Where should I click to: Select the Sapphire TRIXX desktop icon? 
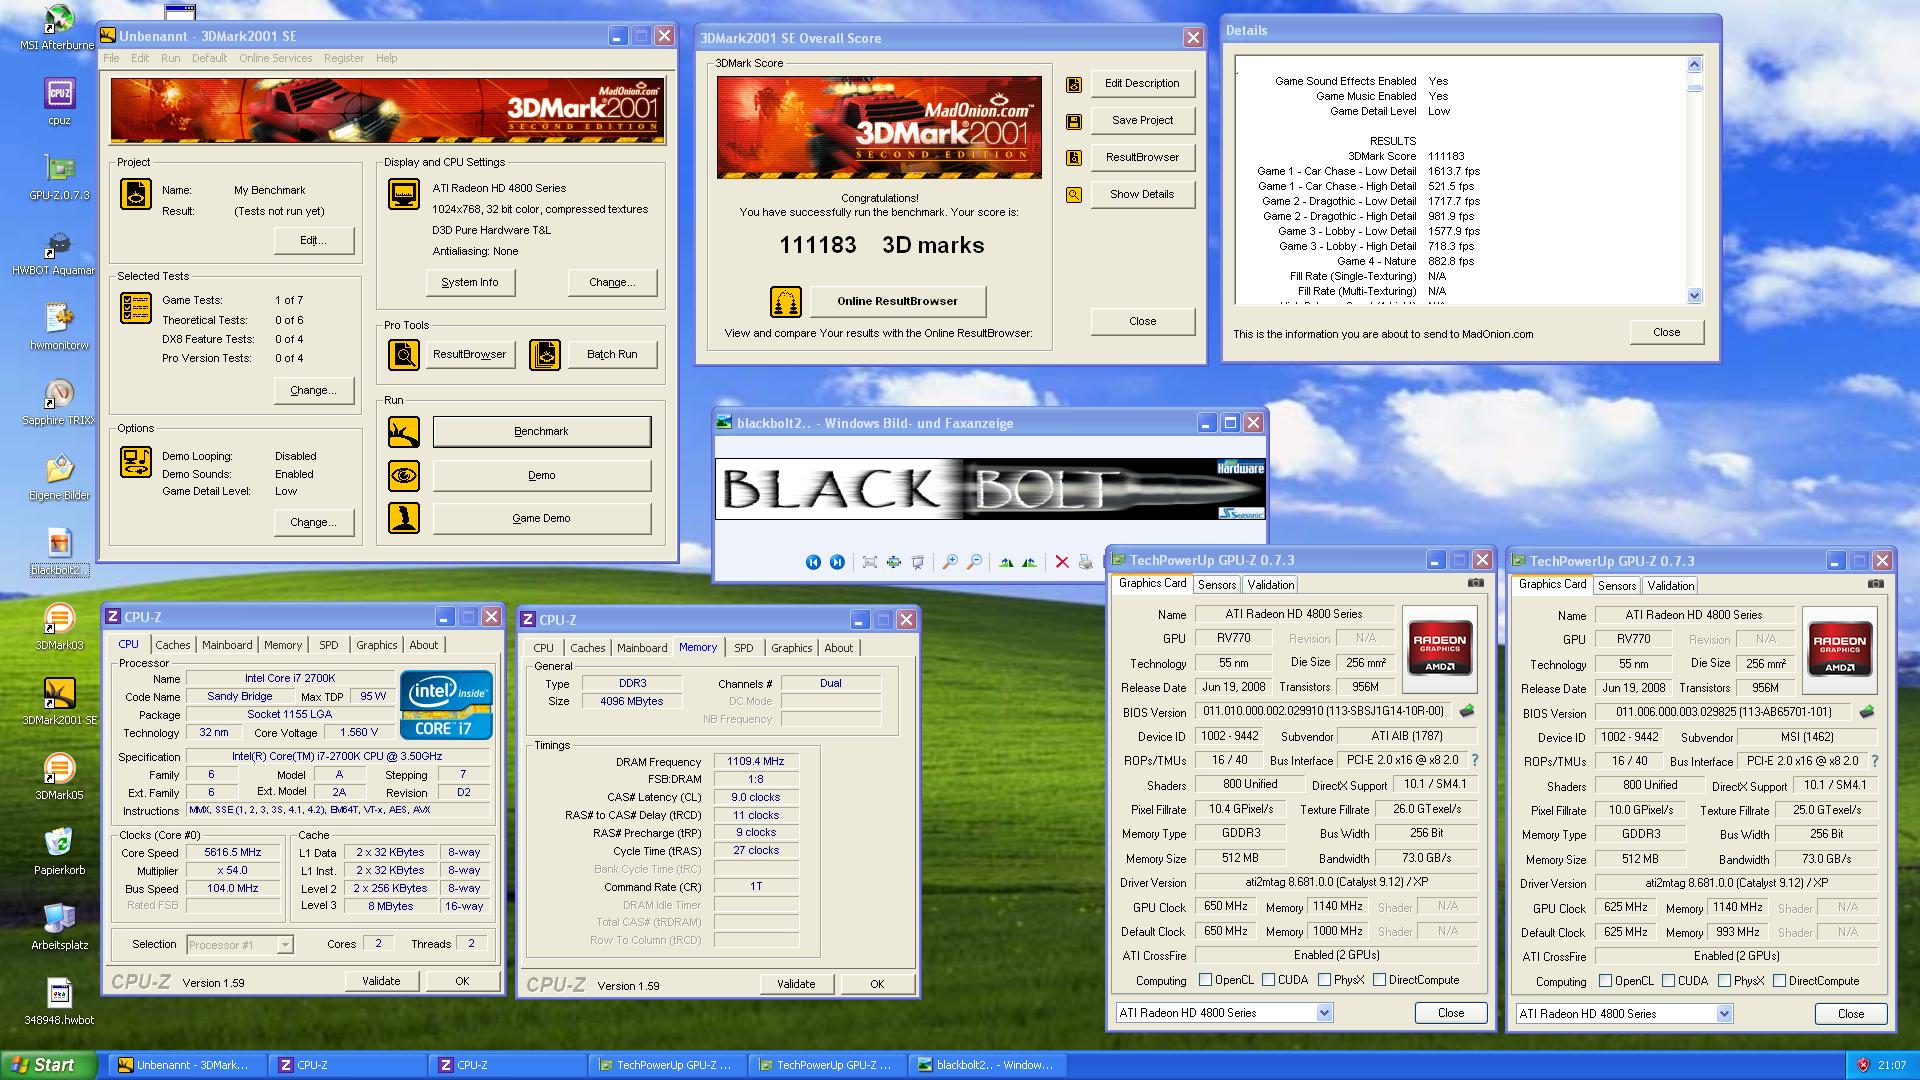(58, 402)
